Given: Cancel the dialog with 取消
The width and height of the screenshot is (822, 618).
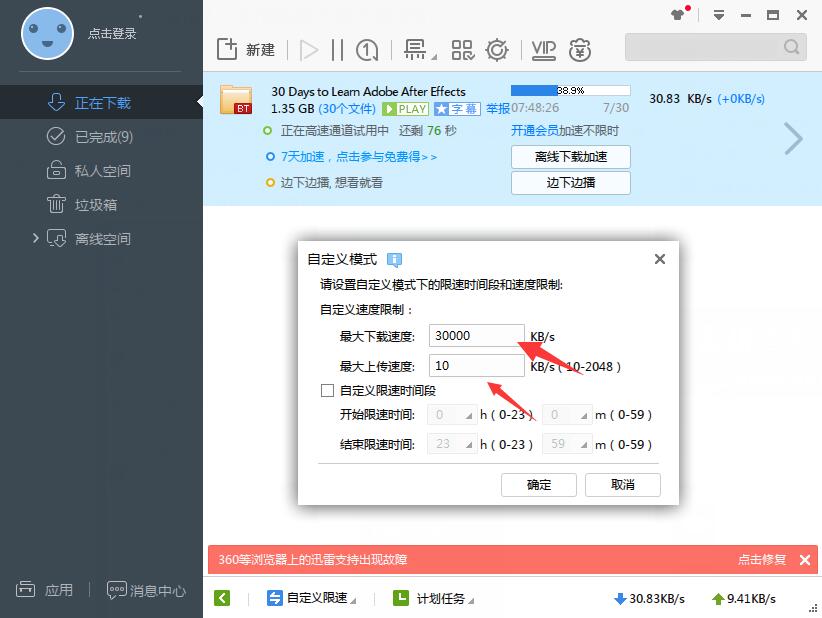Looking at the screenshot, I should point(623,485).
